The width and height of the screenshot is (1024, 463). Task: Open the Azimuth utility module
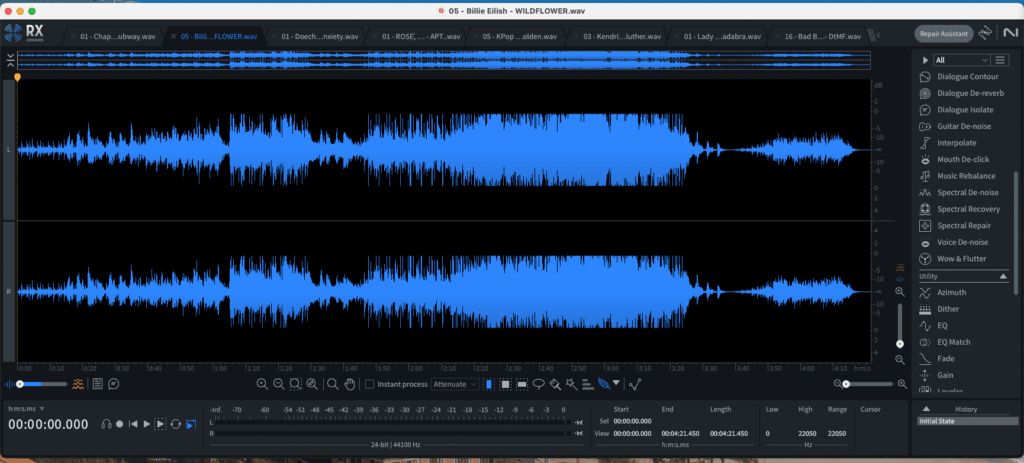point(943,293)
